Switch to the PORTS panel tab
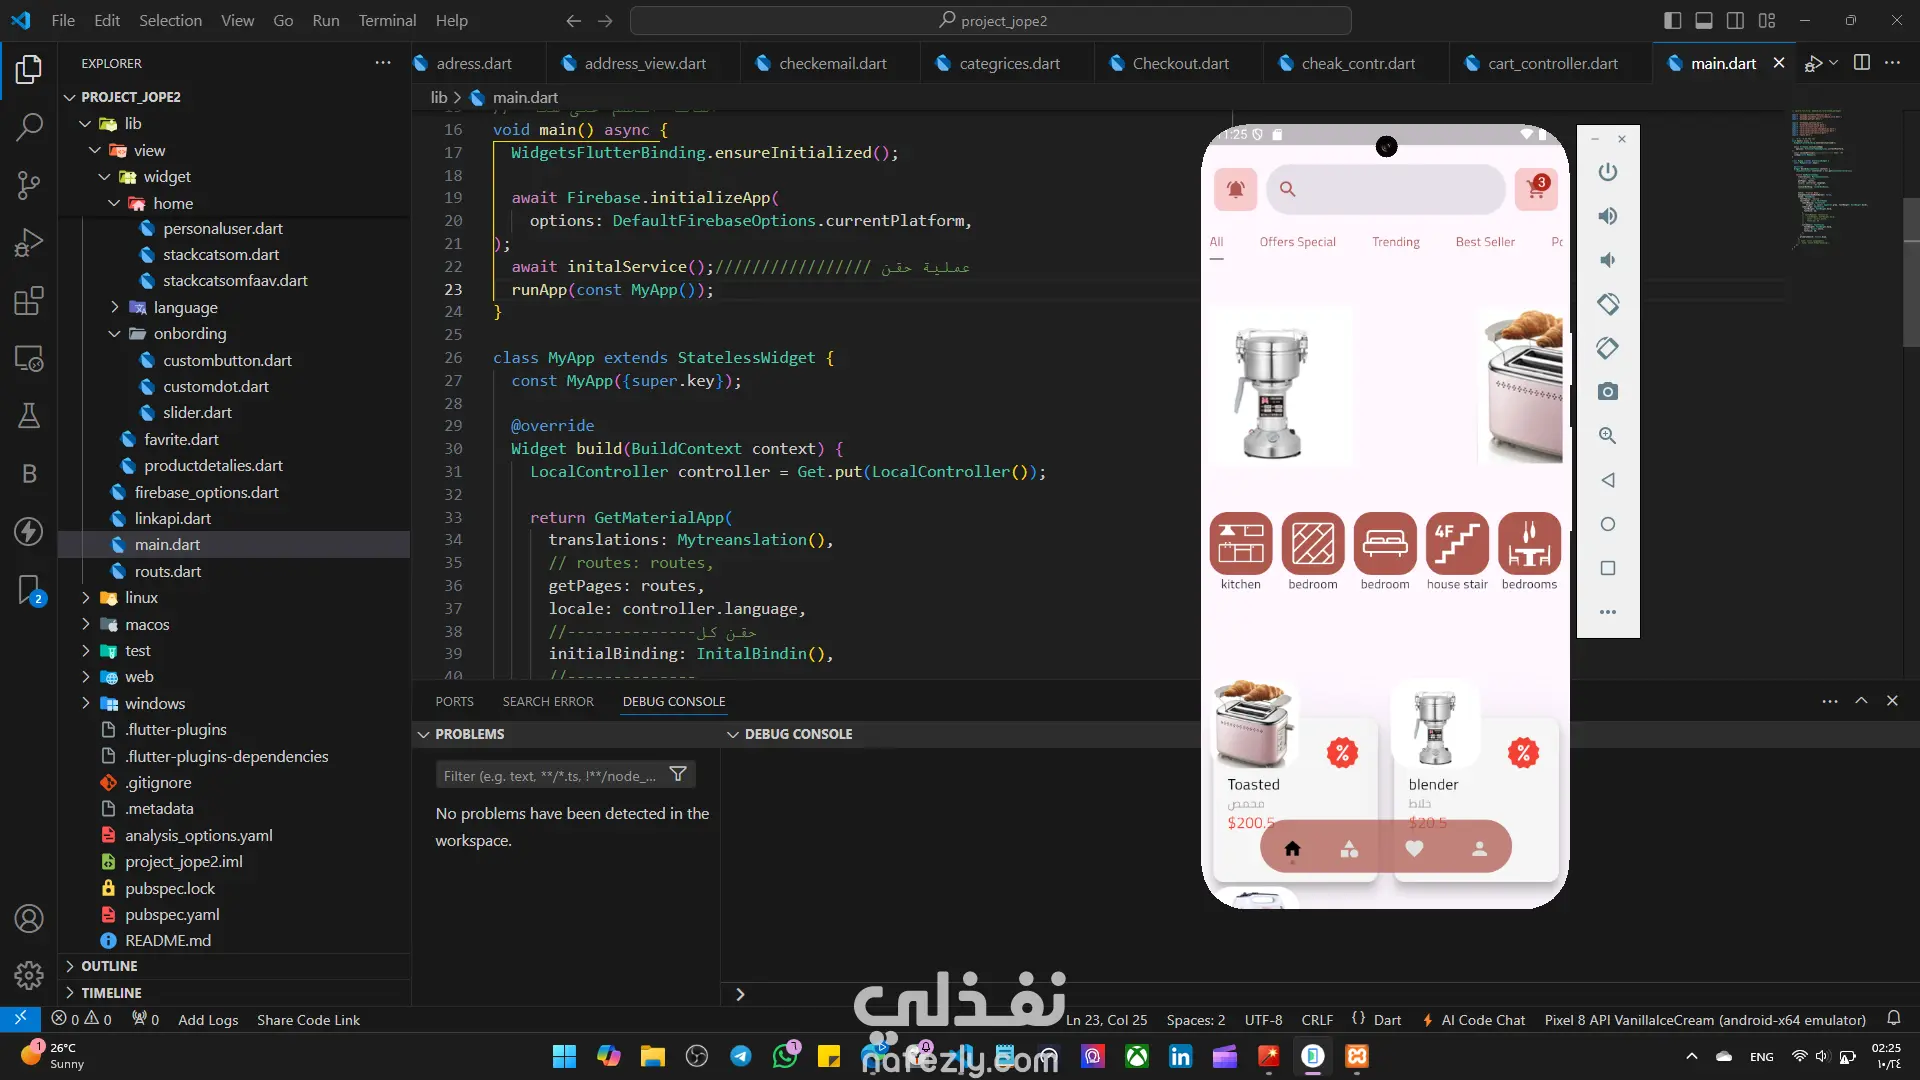 point(454,701)
